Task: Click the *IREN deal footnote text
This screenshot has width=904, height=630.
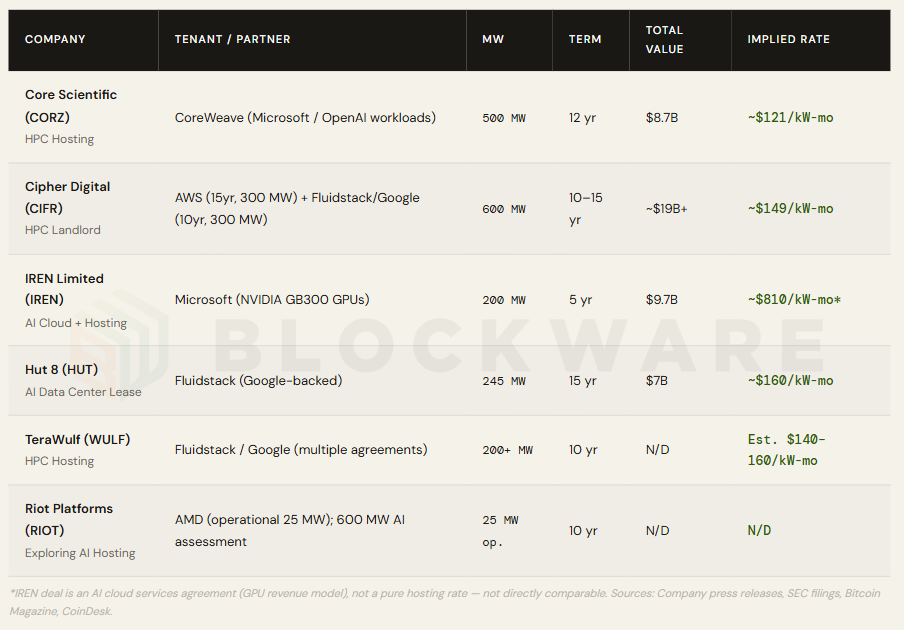Action: point(445,602)
